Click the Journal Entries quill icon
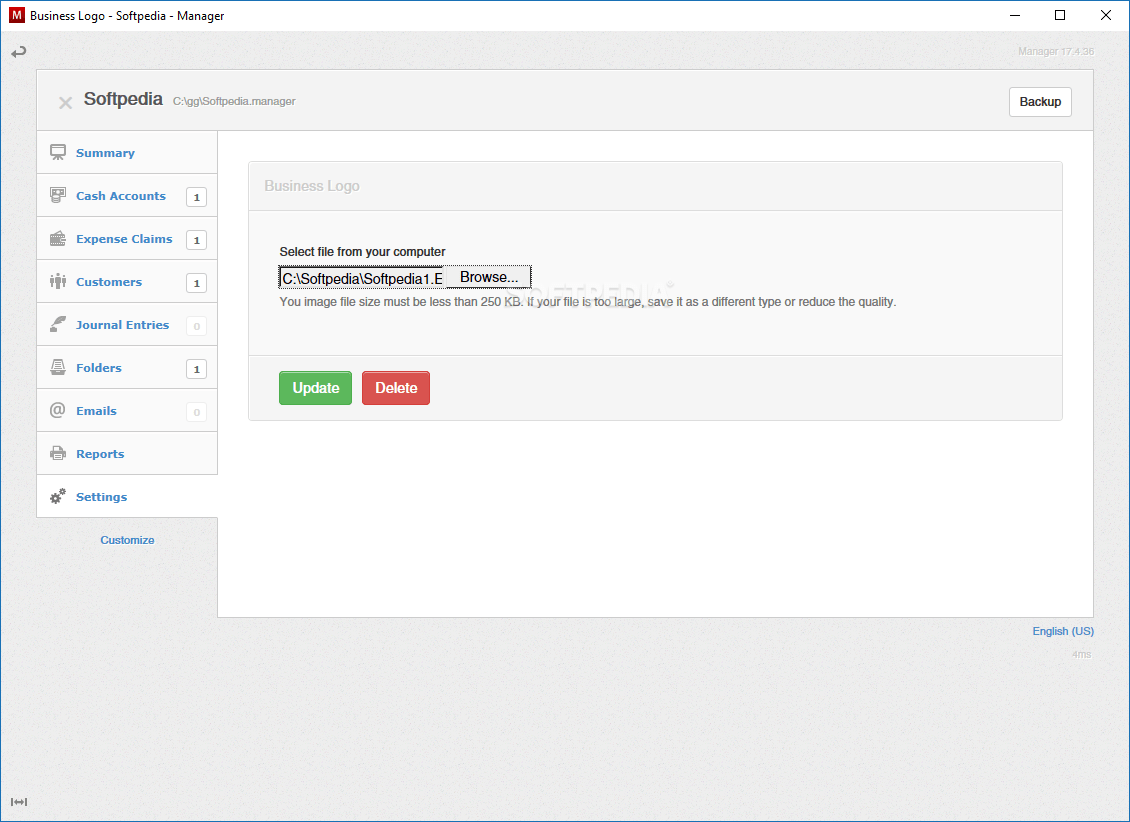 pos(58,324)
